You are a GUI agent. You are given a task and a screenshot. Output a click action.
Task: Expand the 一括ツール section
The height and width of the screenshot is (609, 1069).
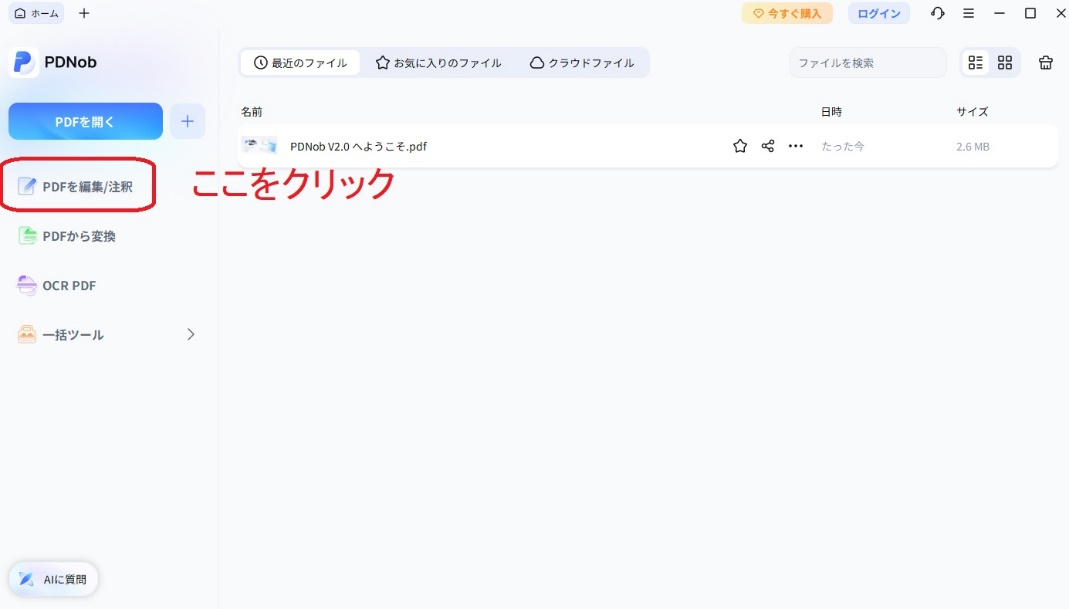pyautogui.click(x=190, y=334)
